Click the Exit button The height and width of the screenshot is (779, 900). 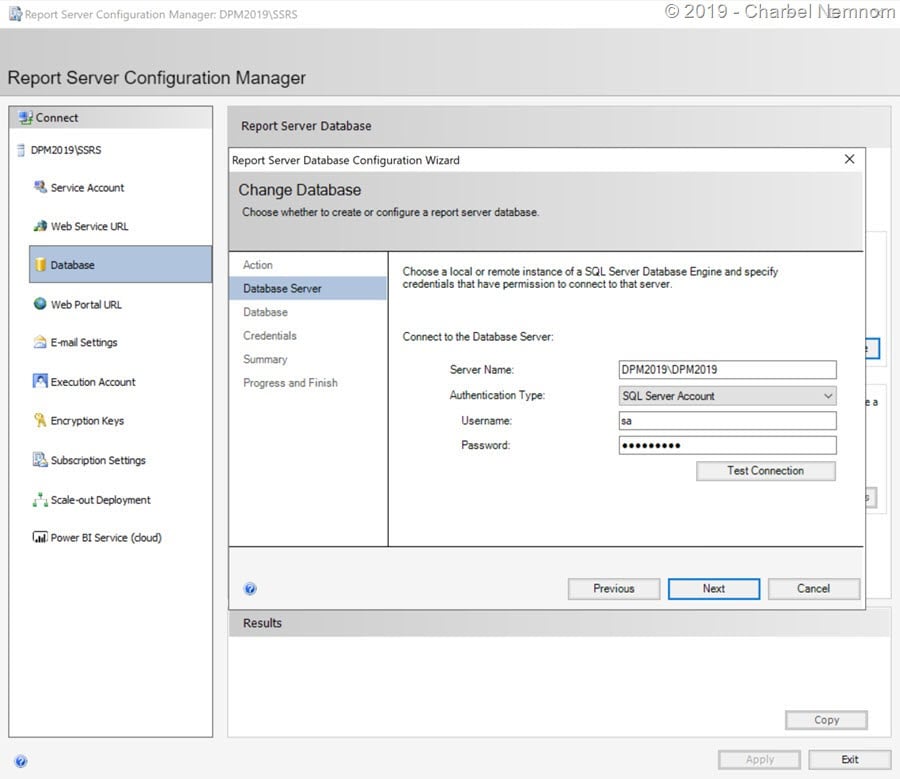[849, 759]
